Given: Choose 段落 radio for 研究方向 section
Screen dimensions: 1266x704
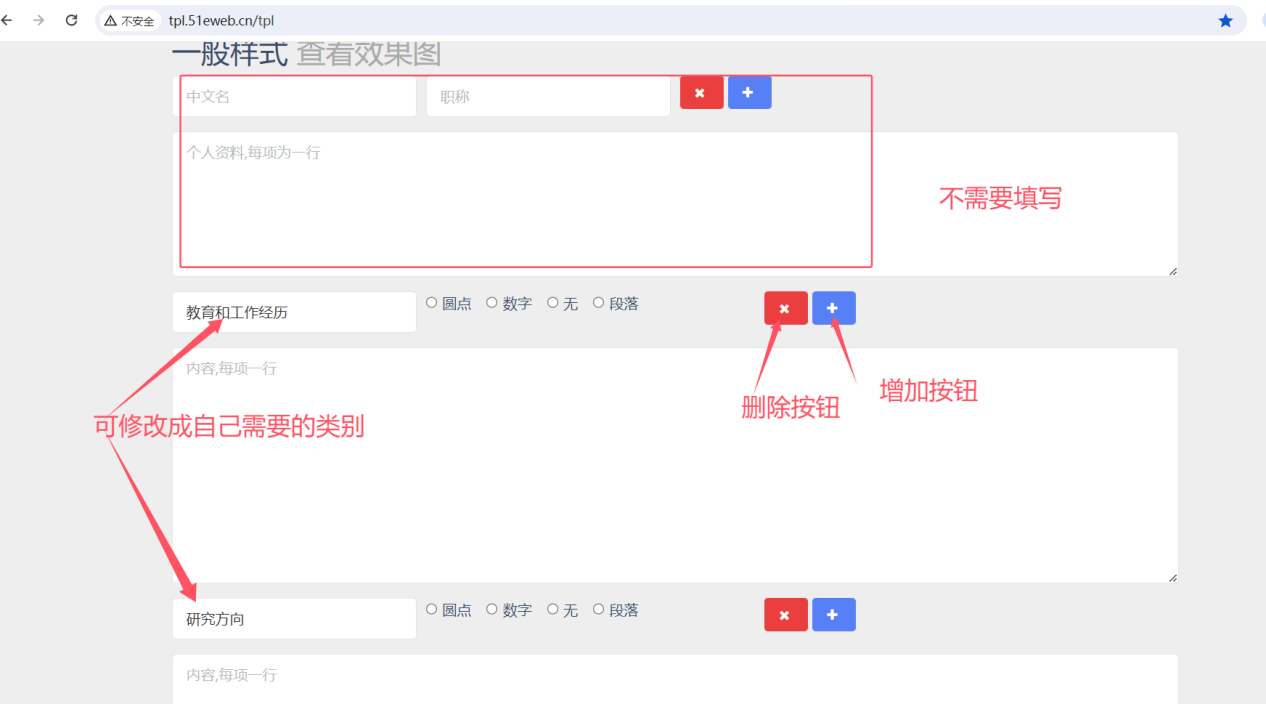Looking at the screenshot, I should 599,609.
